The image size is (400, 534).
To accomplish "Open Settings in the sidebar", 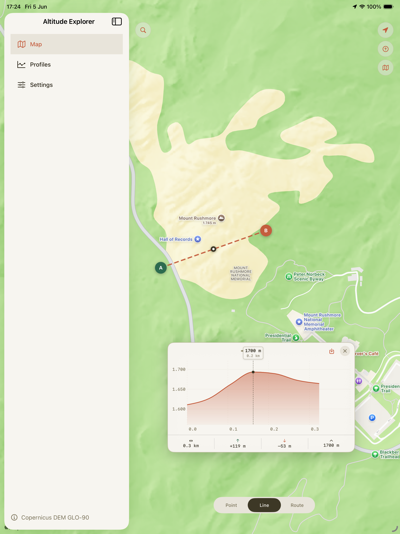I will tap(67, 85).
